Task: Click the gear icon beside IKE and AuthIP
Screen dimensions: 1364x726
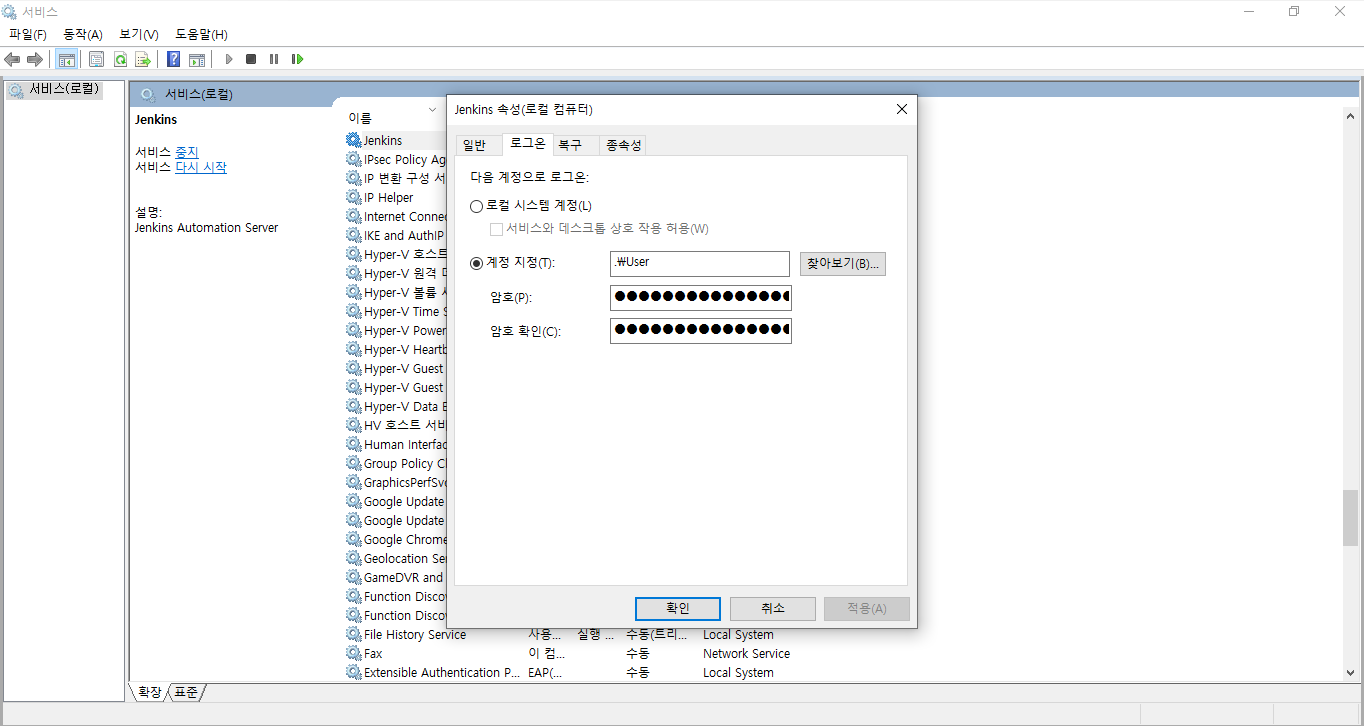Action: pos(354,235)
